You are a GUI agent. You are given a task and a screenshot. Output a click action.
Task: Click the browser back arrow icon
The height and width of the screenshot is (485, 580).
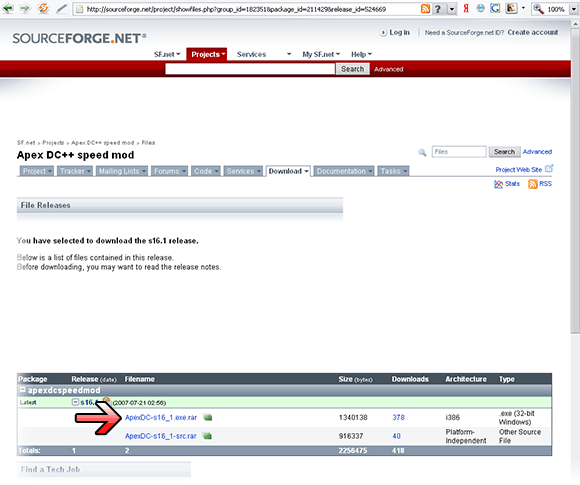click(8, 8)
